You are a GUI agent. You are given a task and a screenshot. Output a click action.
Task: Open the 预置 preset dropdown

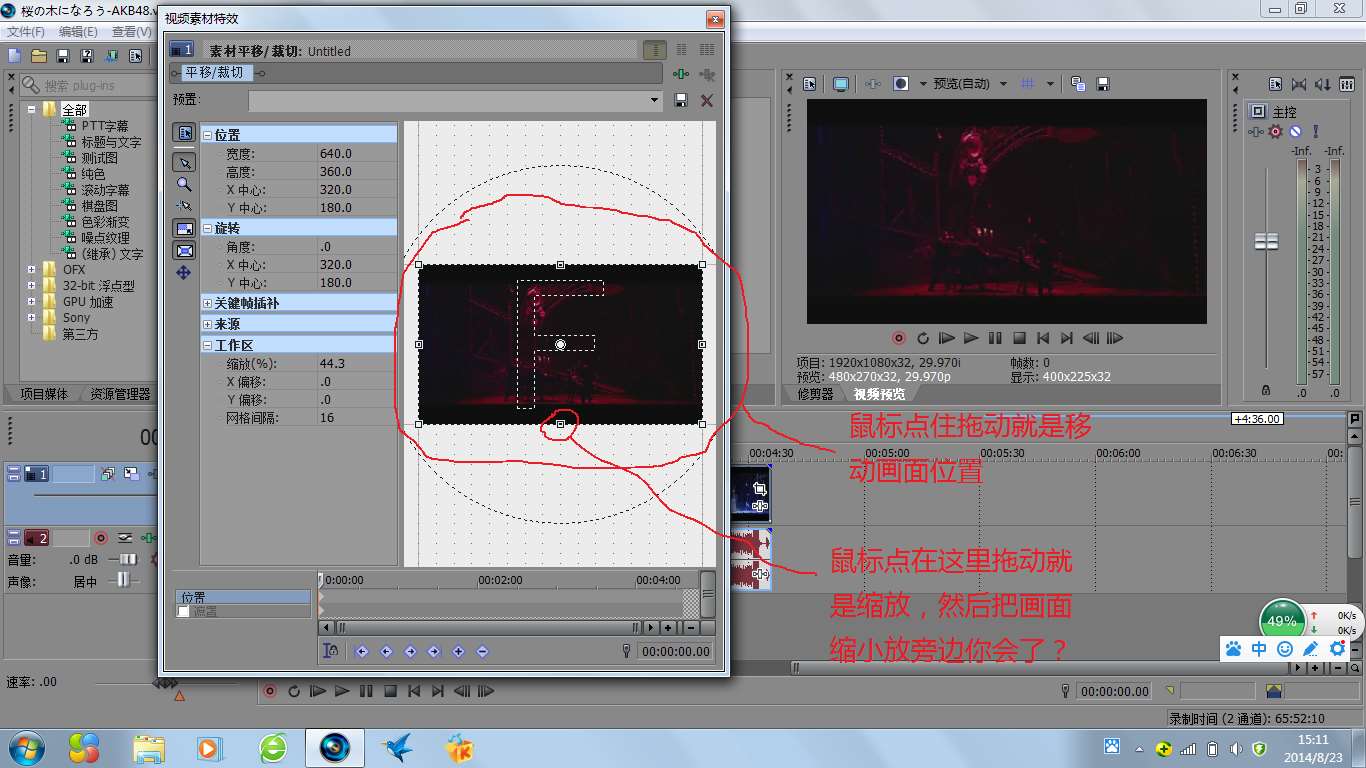(x=655, y=100)
